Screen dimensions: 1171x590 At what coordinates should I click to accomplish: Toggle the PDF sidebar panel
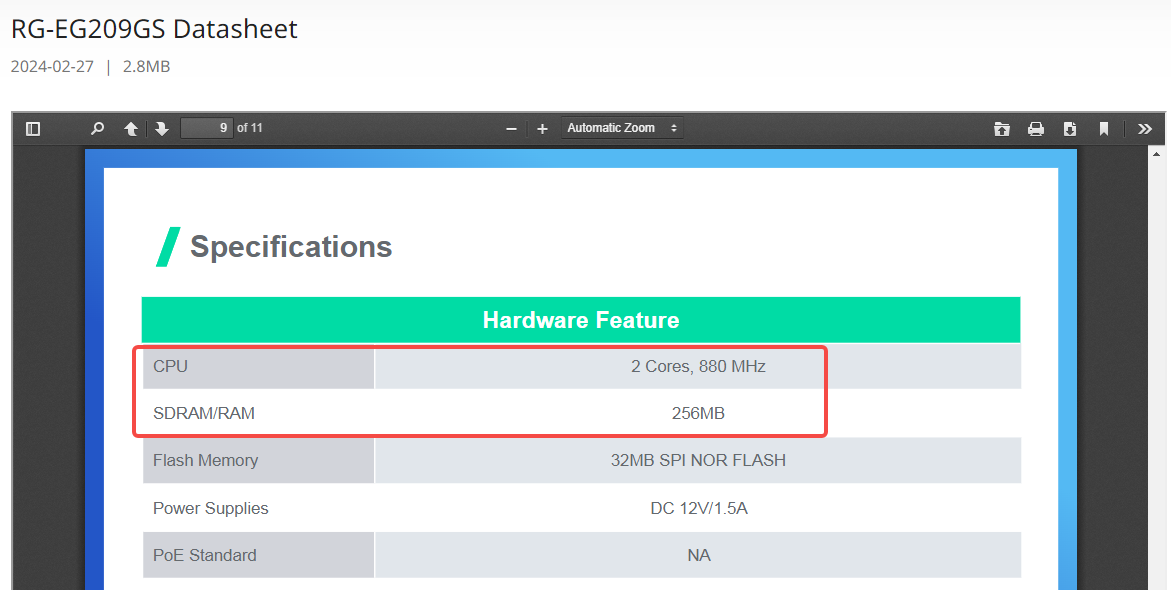(33, 128)
